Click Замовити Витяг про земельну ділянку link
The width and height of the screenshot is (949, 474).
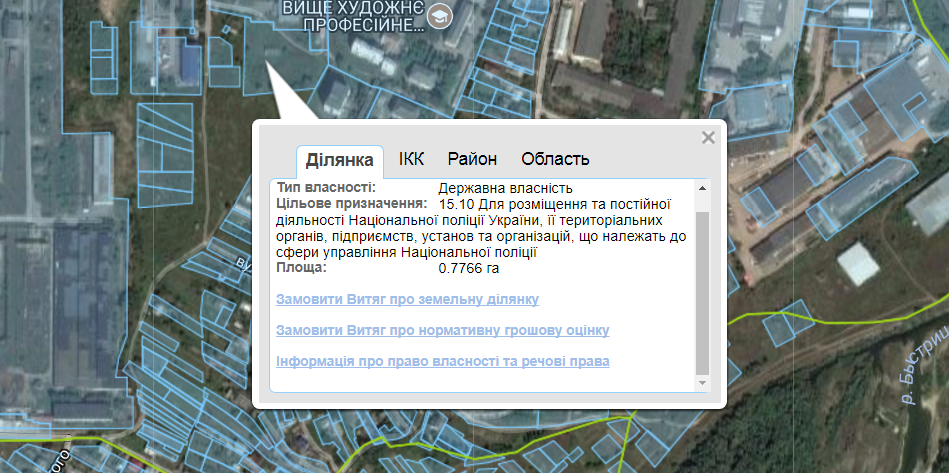pos(407,300)
